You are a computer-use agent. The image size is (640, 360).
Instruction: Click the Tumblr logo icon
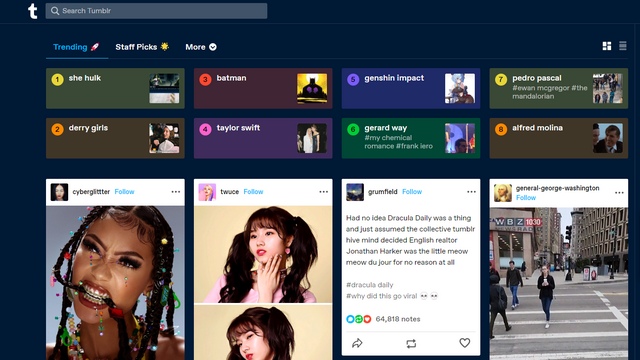(33, 11)
